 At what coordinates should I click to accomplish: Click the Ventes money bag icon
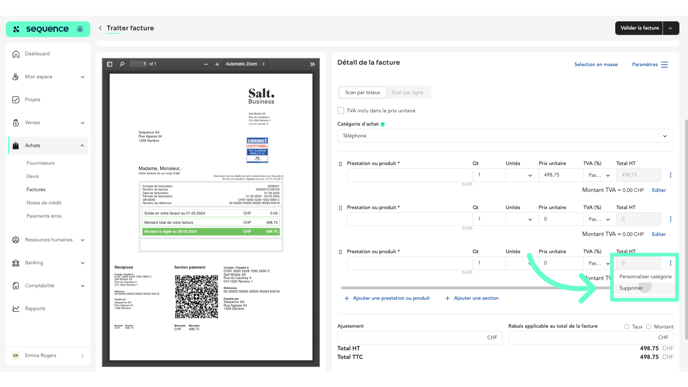(16, 123)
